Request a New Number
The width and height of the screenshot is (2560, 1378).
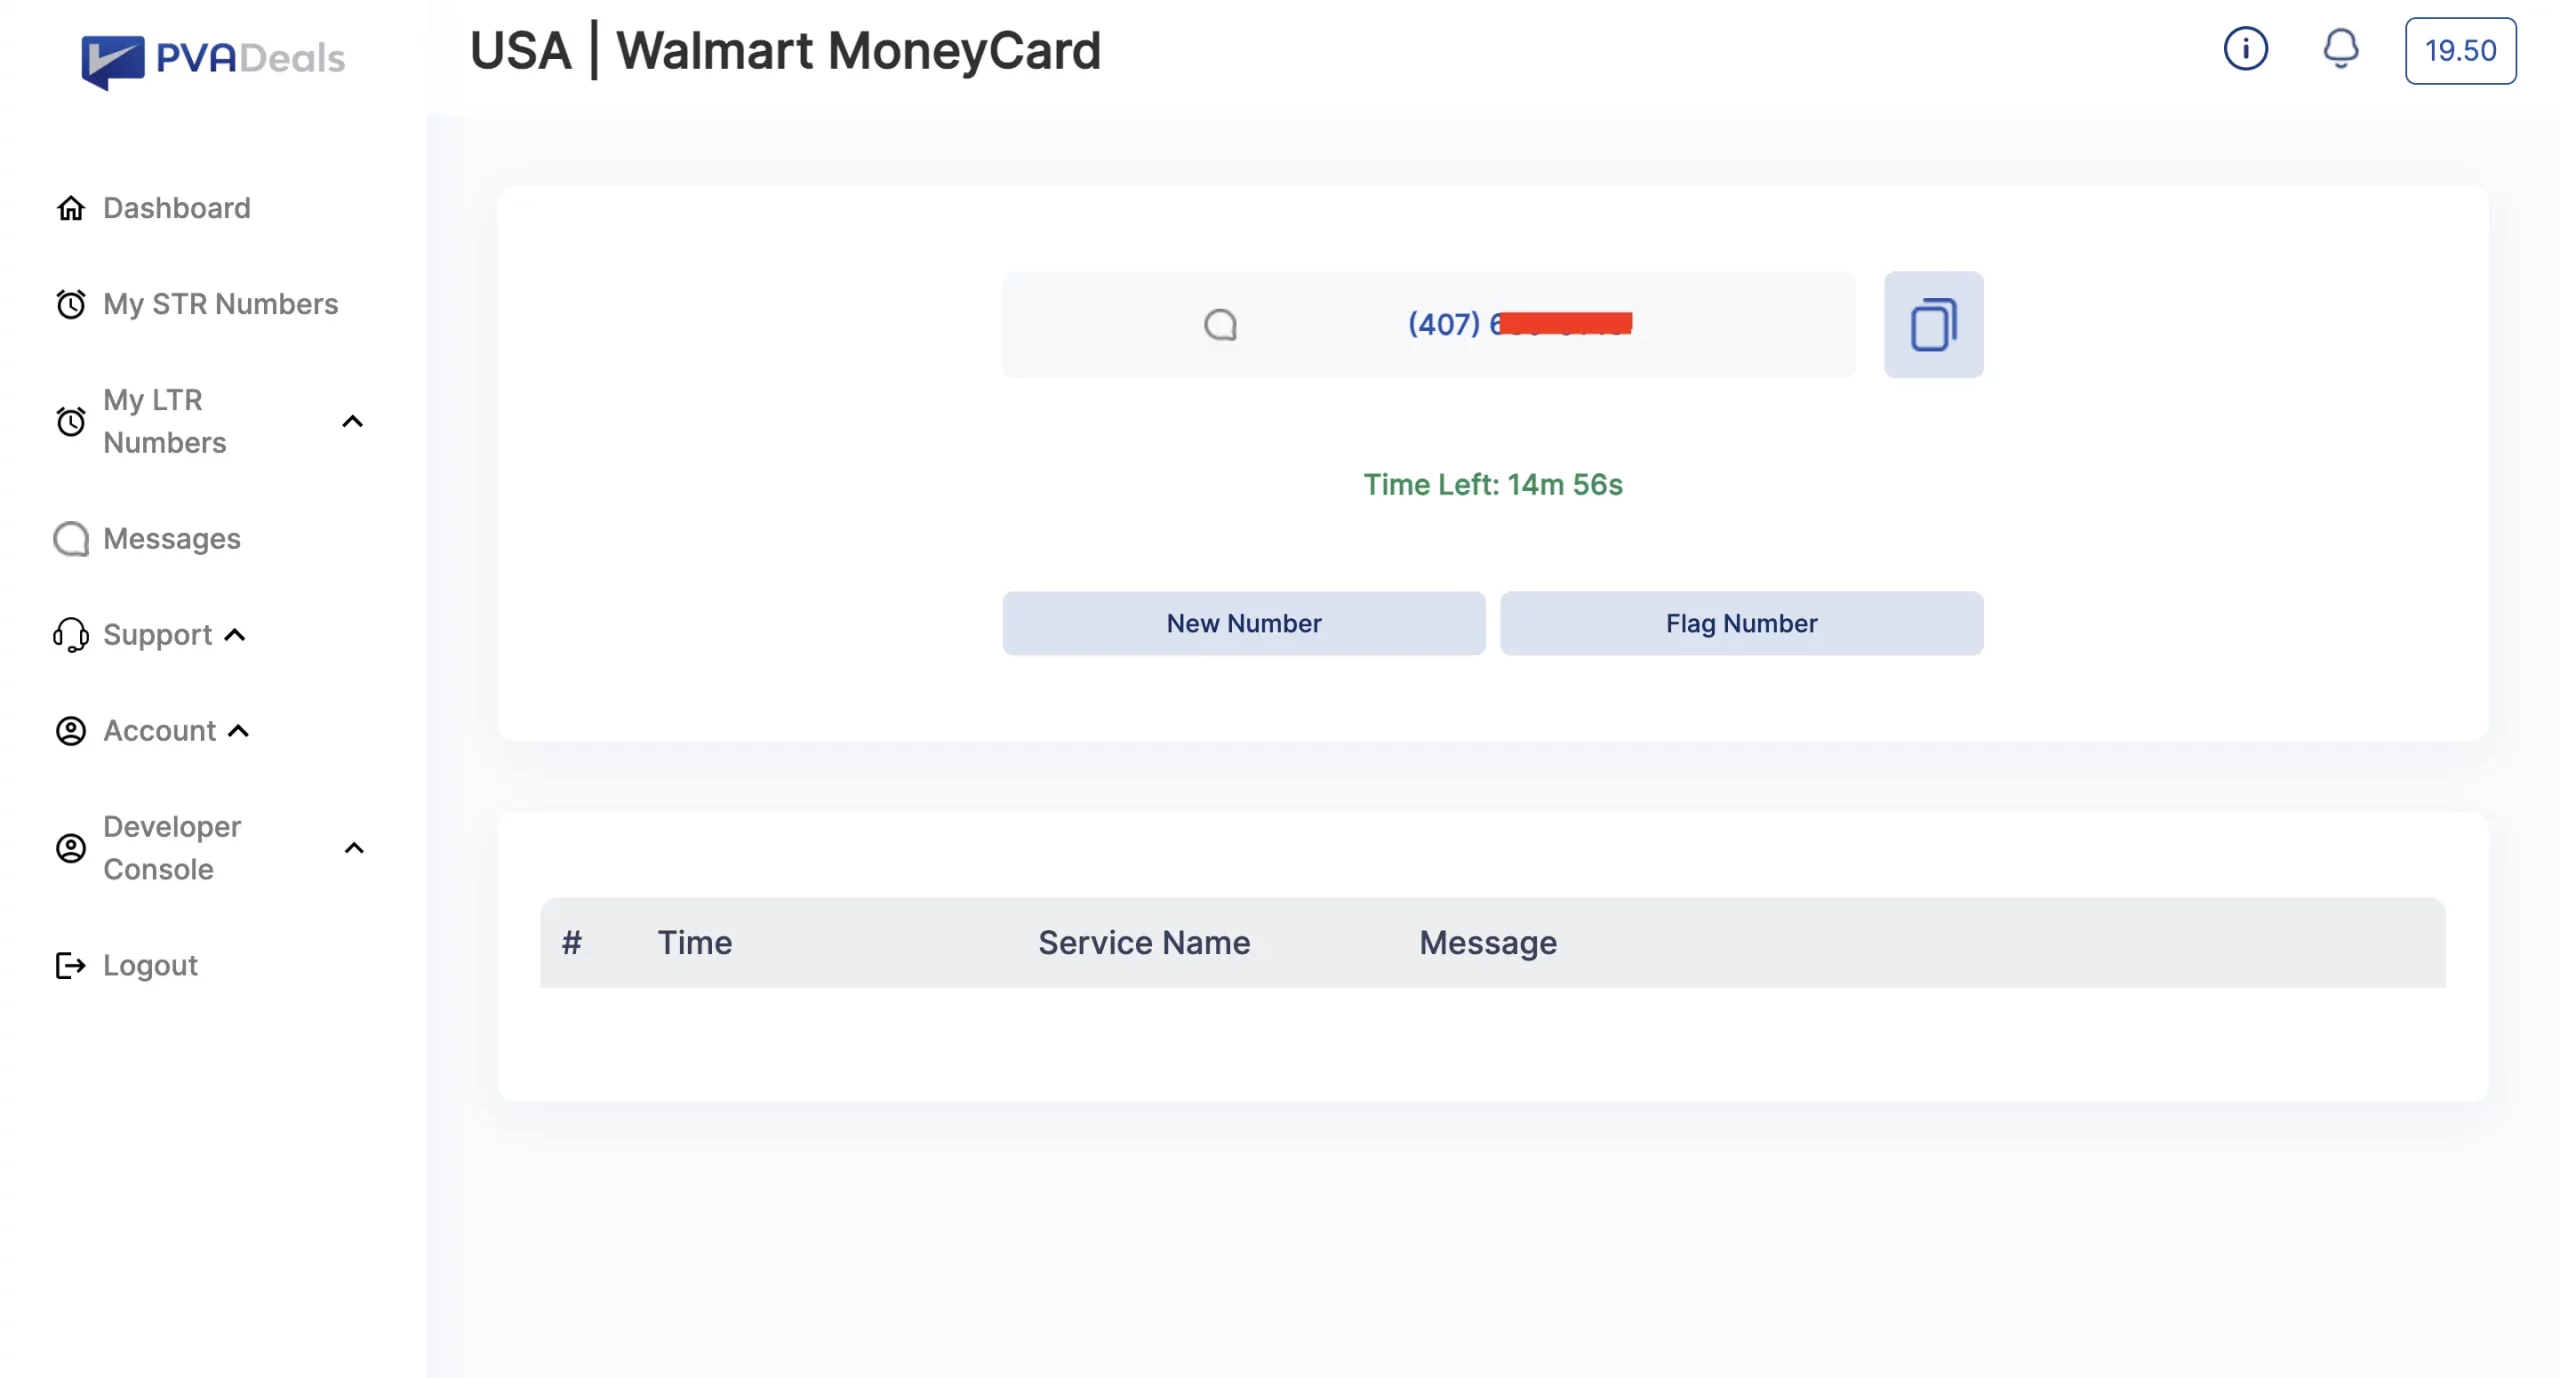(x=1243, y=623)
